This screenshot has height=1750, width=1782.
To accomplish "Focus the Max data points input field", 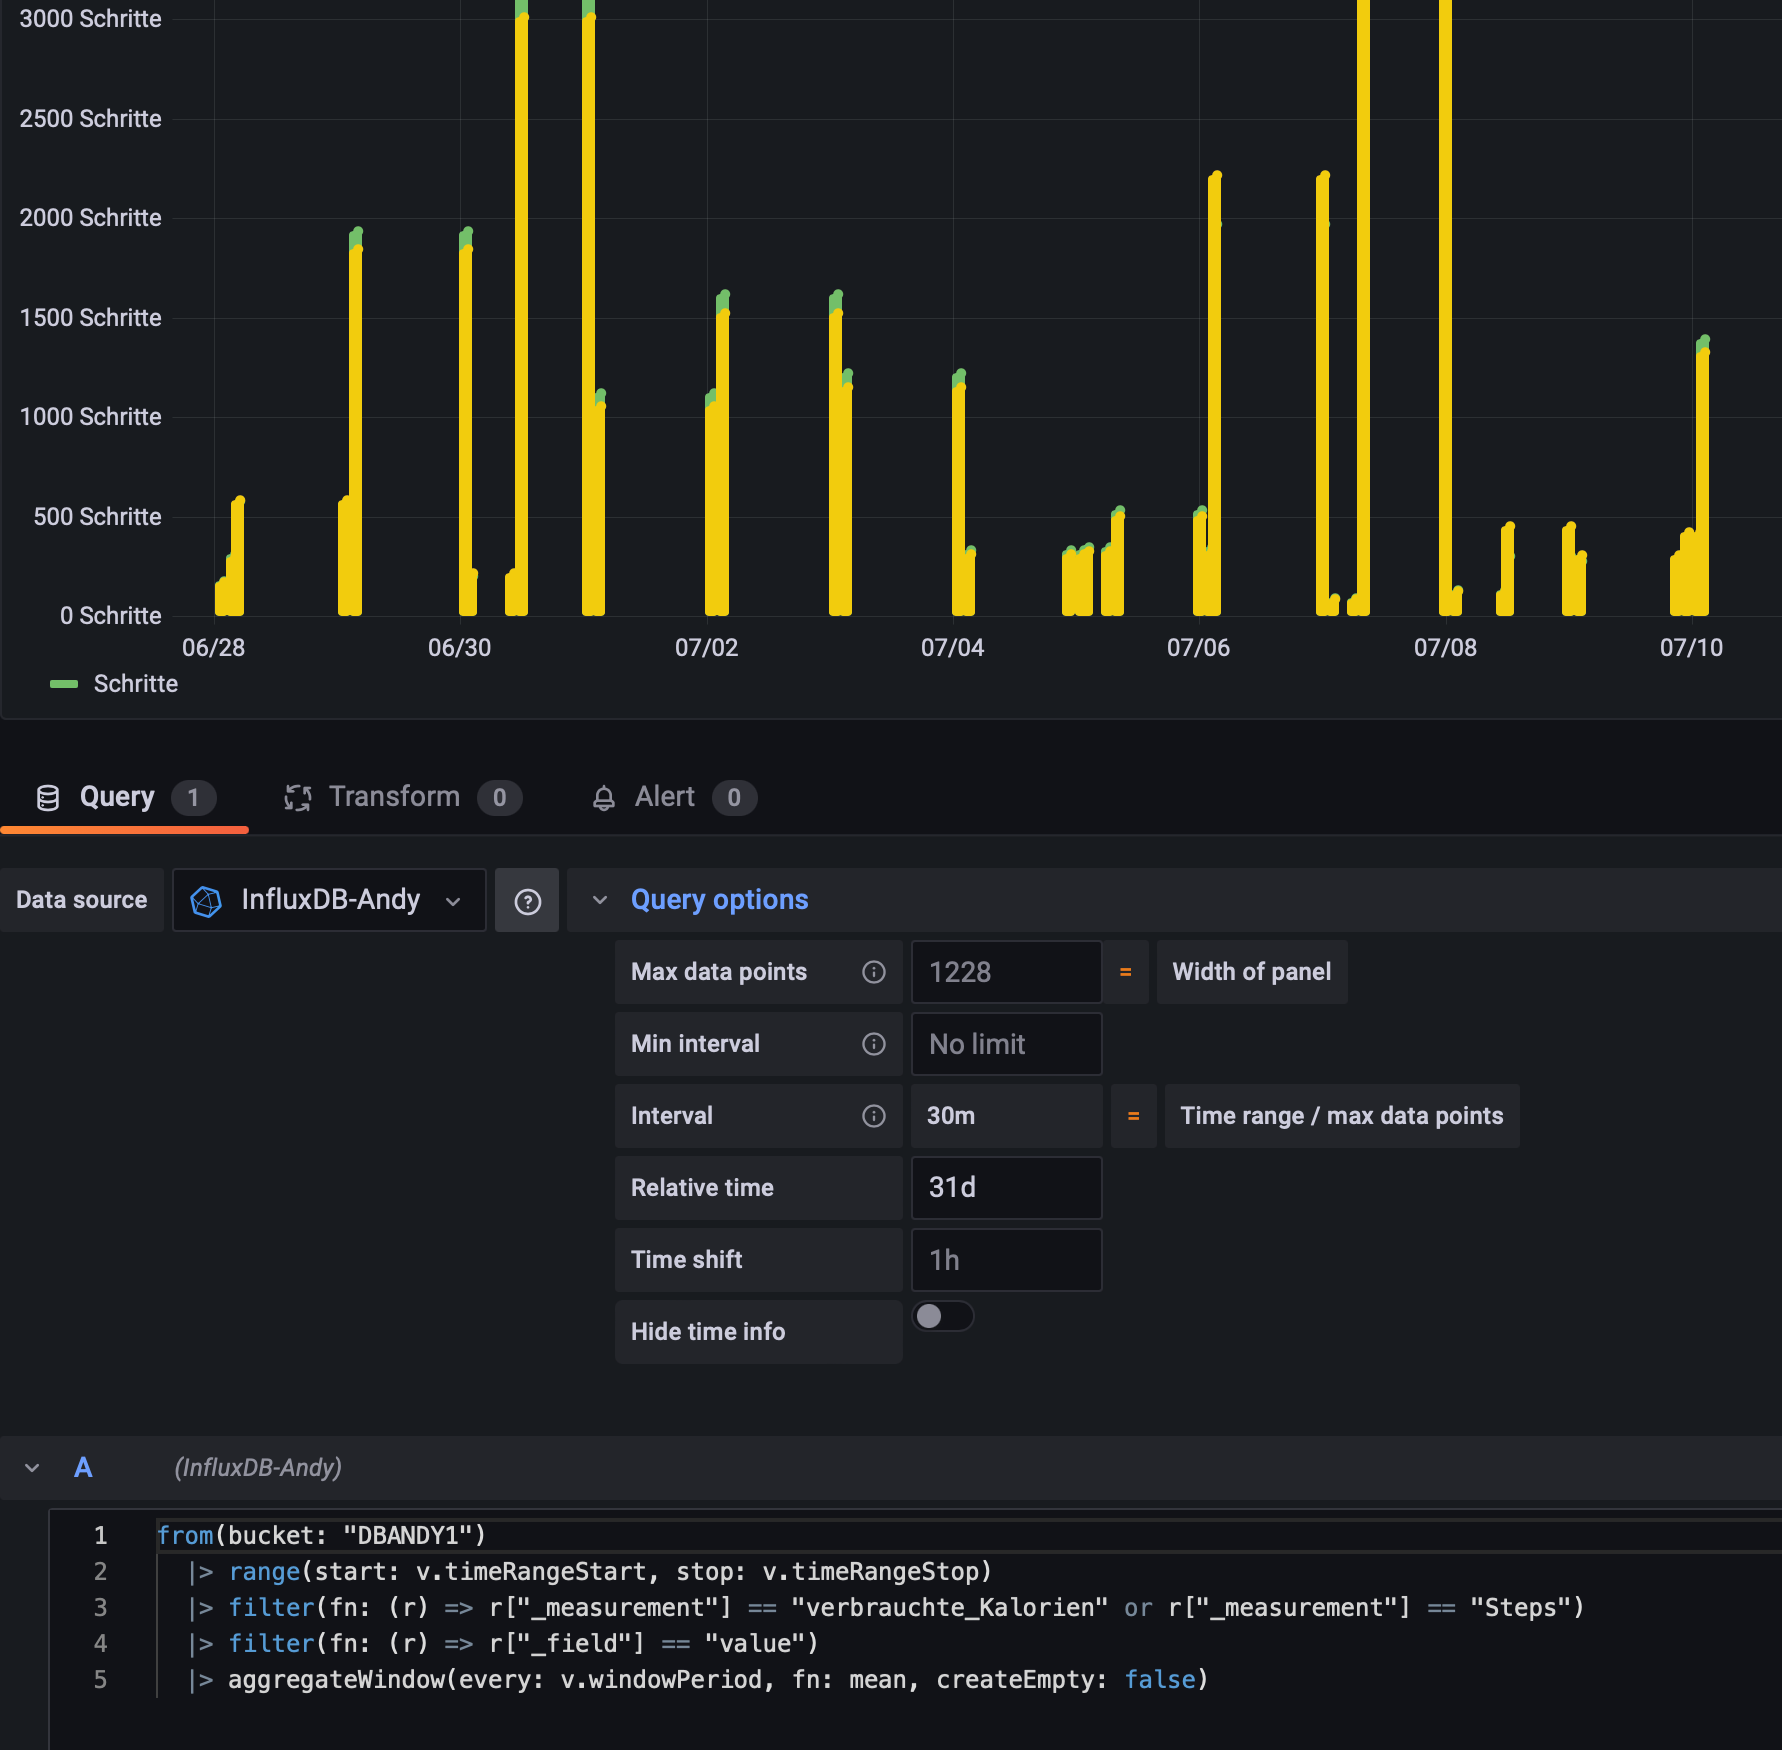I will 1006,972.
